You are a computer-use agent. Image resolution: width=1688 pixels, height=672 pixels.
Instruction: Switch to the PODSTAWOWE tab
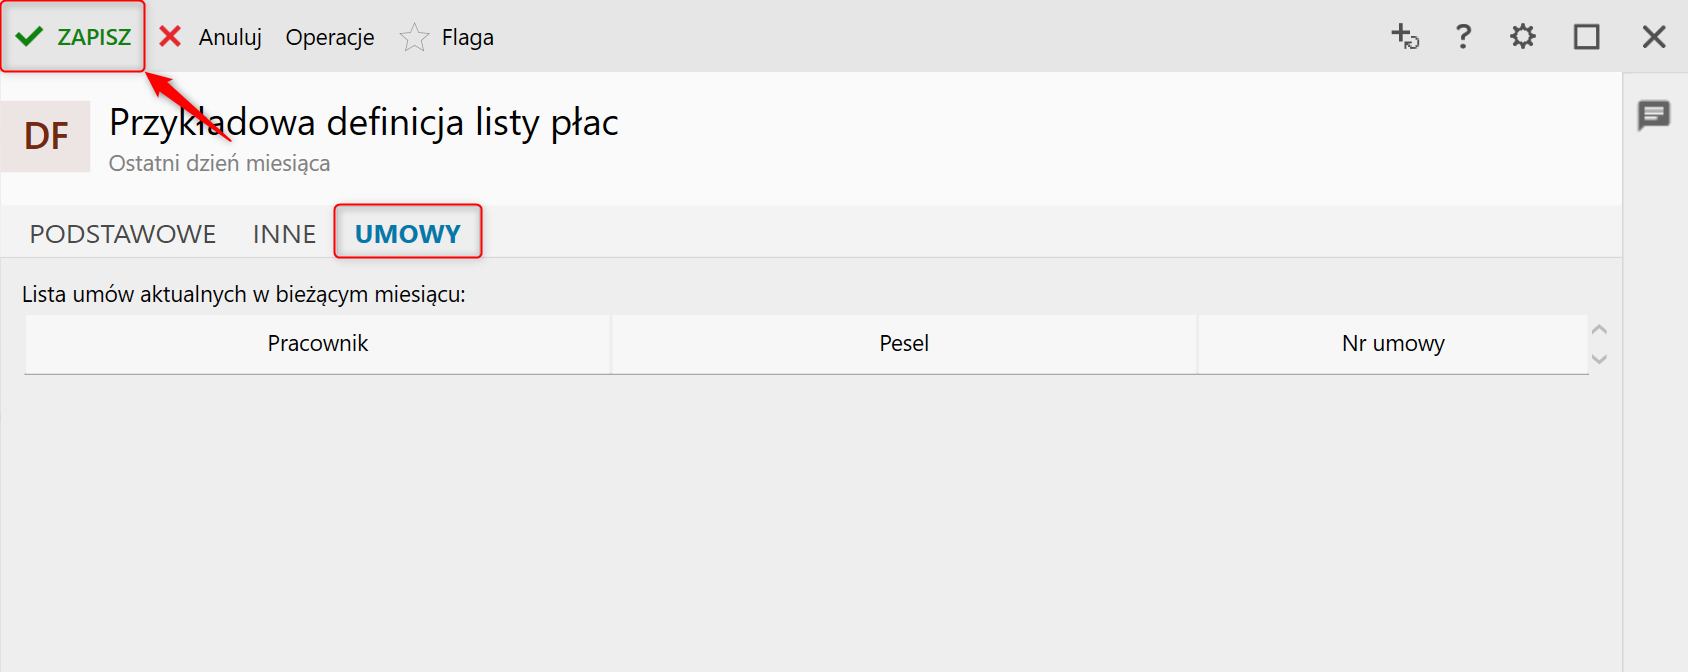click(x=123, y=234)
